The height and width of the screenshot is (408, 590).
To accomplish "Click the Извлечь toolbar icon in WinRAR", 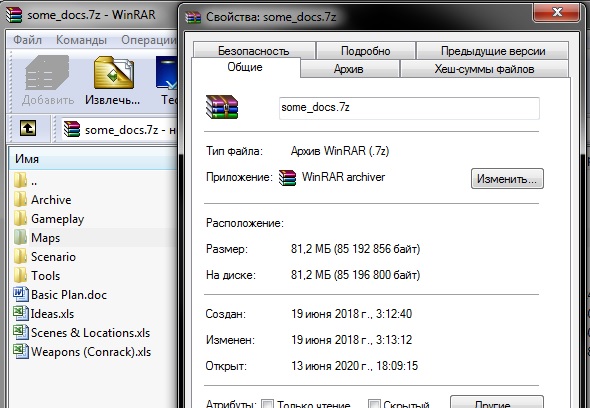I will click(114, 73).
